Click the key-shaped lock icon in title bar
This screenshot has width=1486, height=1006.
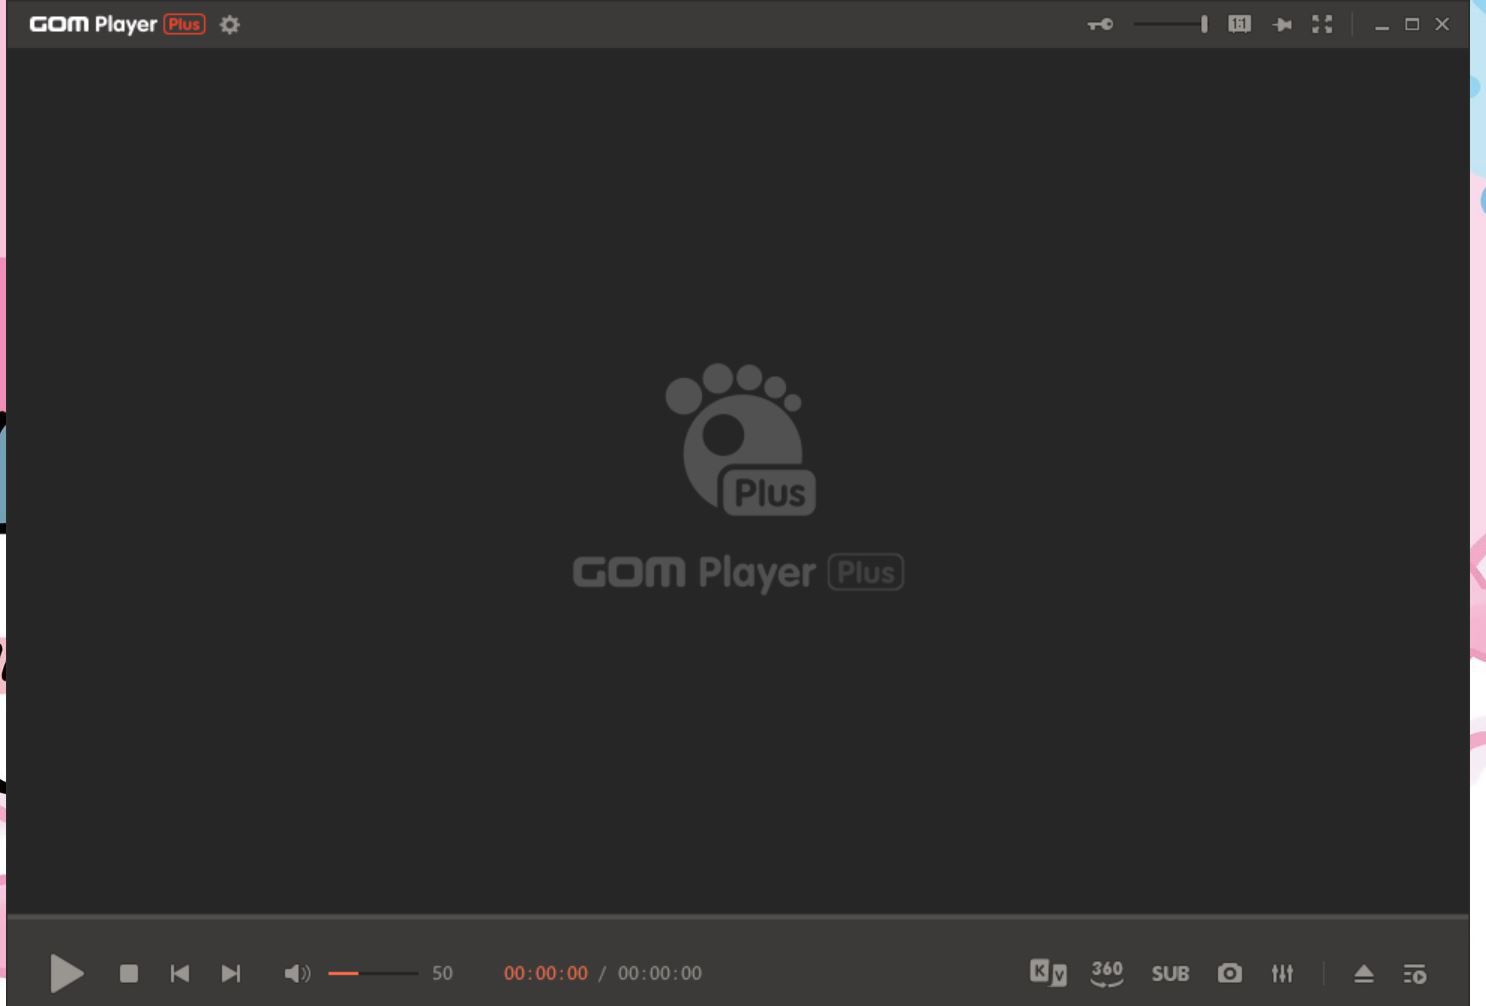click(1100, 25)
